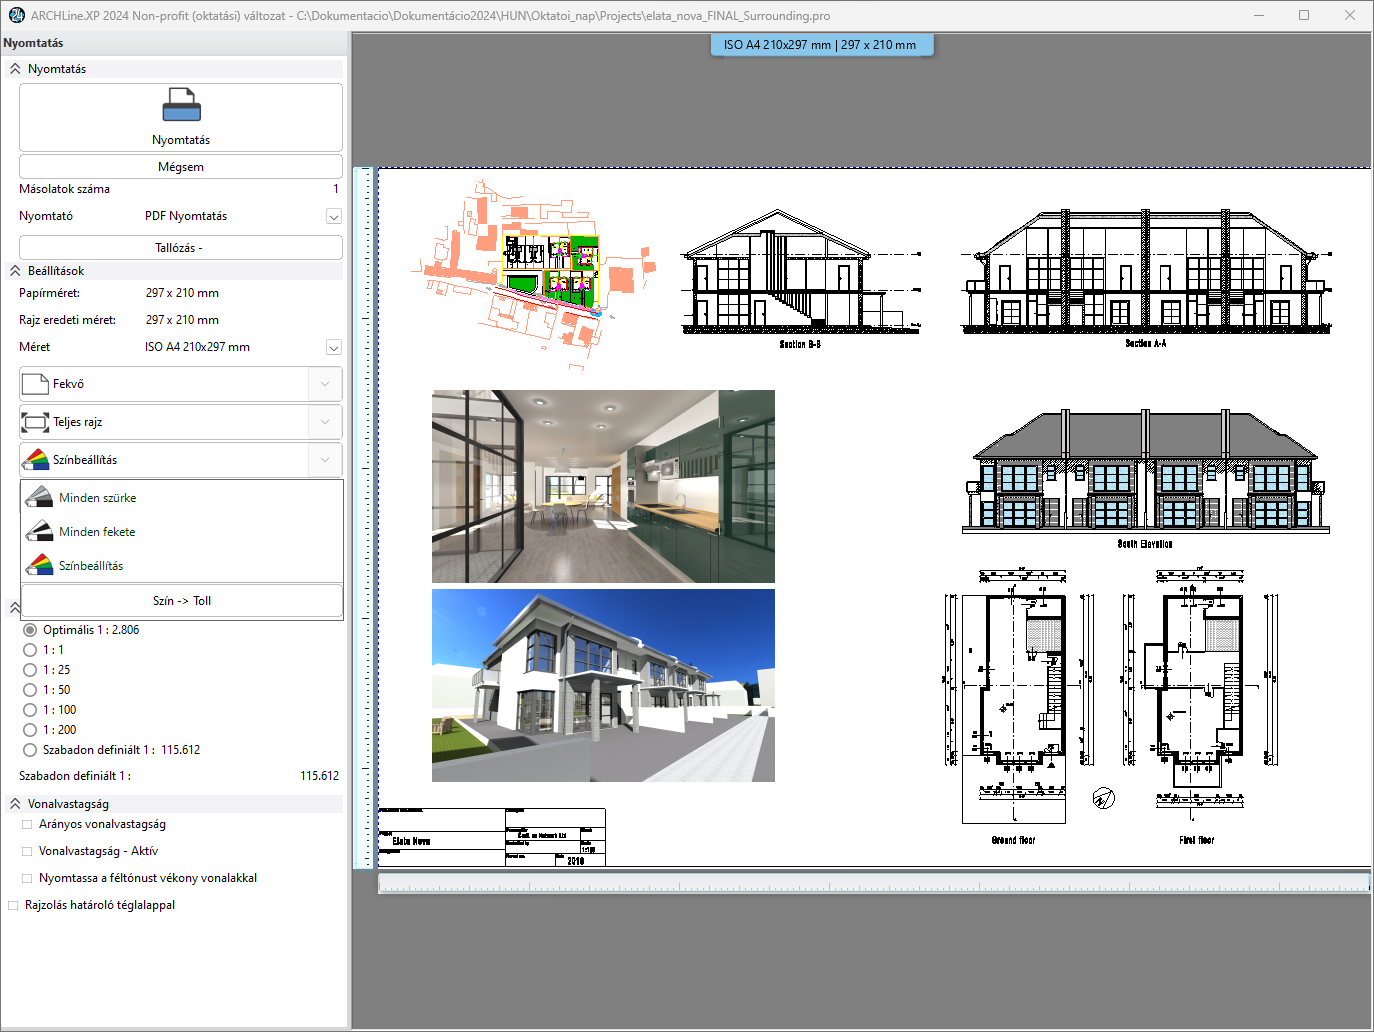Toggle Rajzolás határoló téglalappal checkbox
This screenshot has height=1032, width=1374.
point(13,905)
